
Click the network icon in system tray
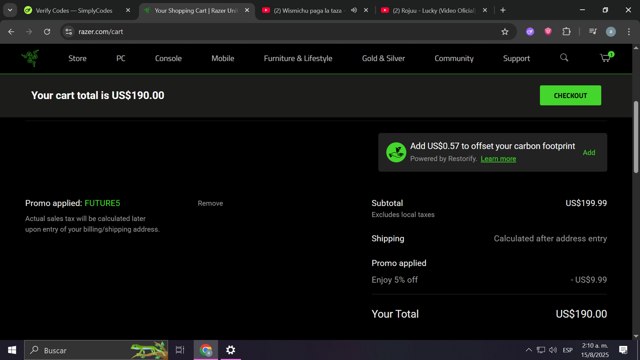point(541,350)
